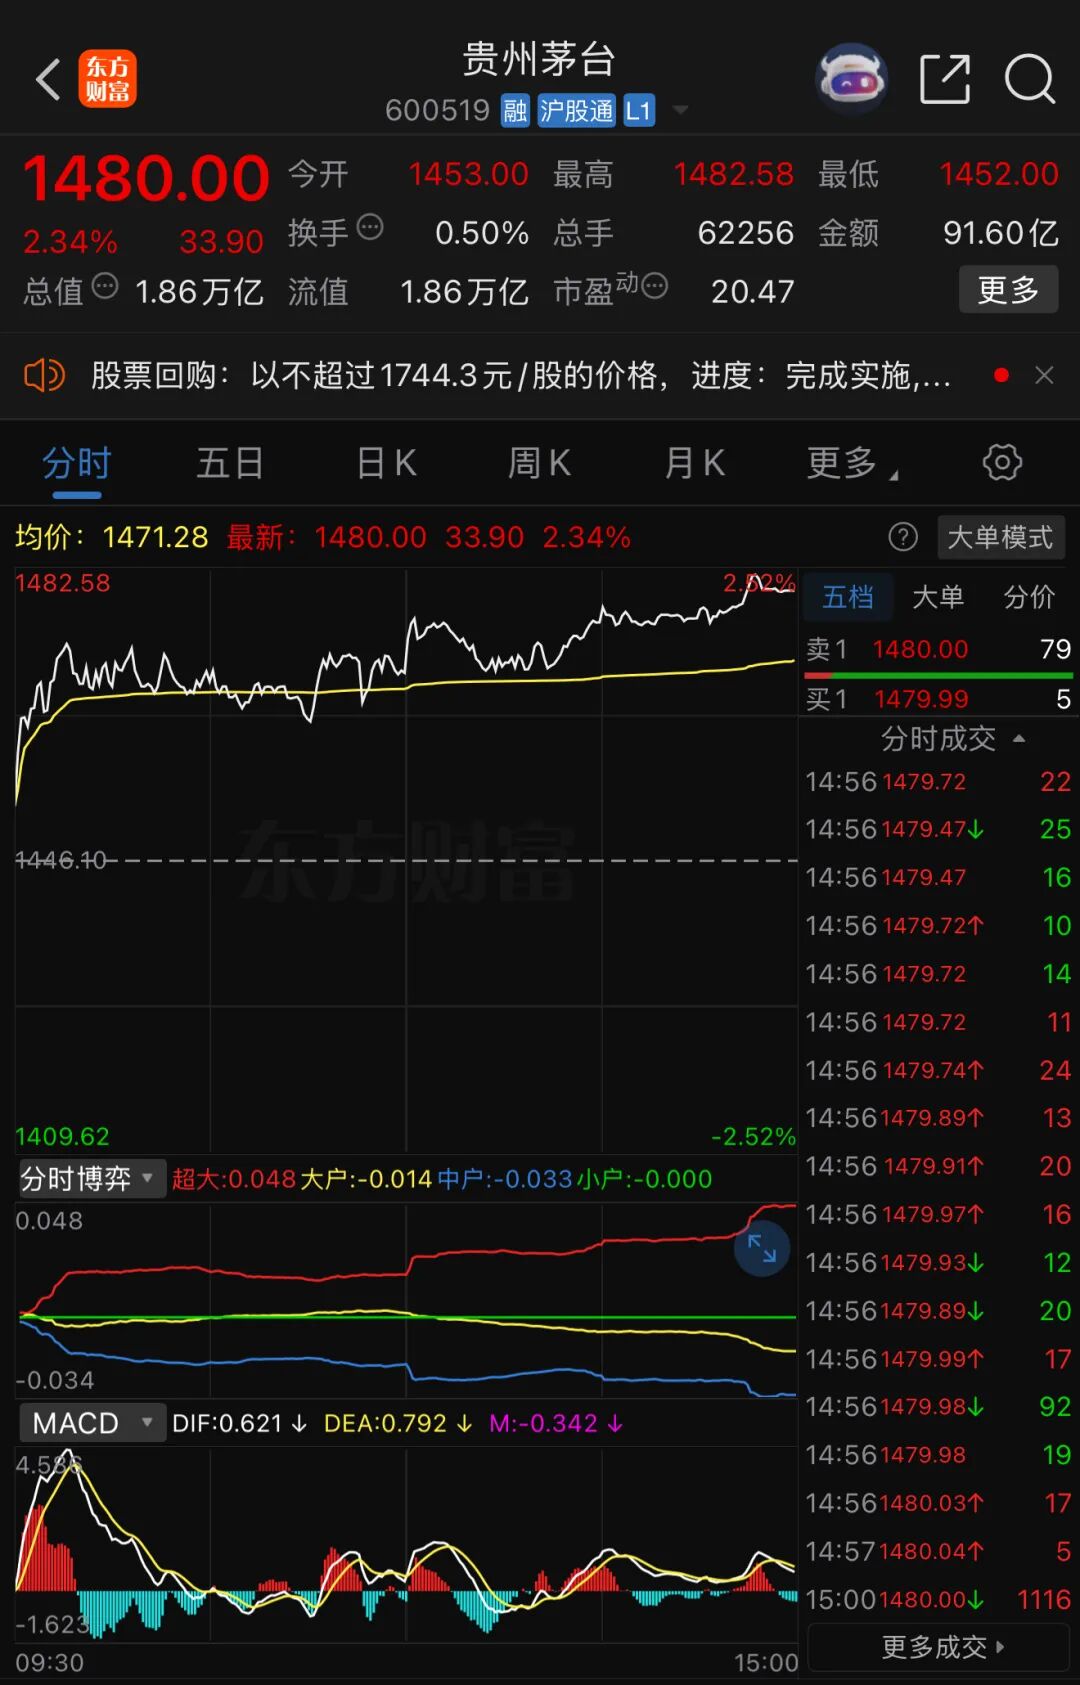Switch to the 周K chart tab
The width and height of the screenshot is (1080, 1685).
coord(540,464)
